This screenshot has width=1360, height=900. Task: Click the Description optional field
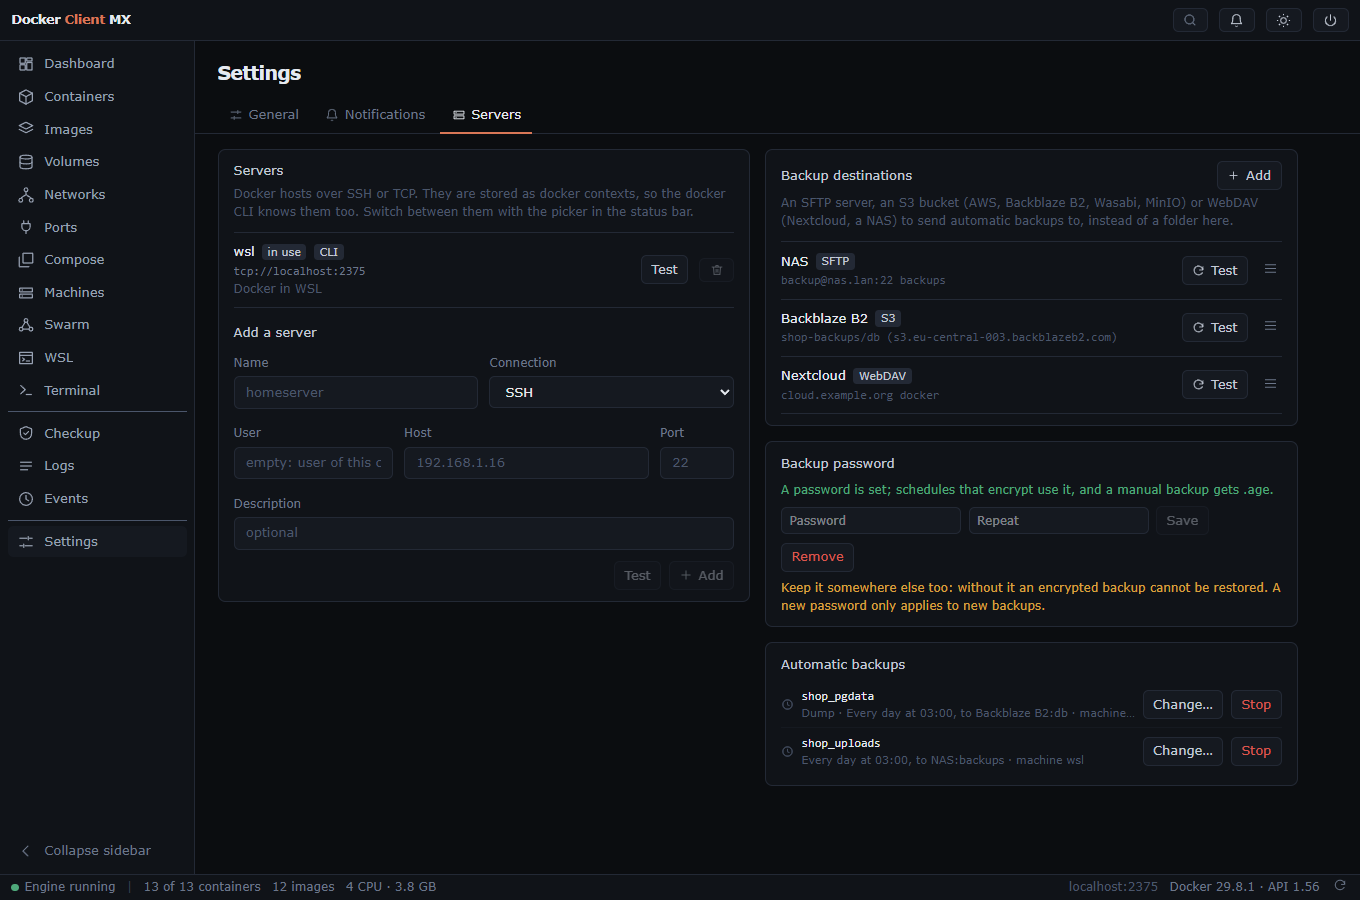tap(483, 533)
